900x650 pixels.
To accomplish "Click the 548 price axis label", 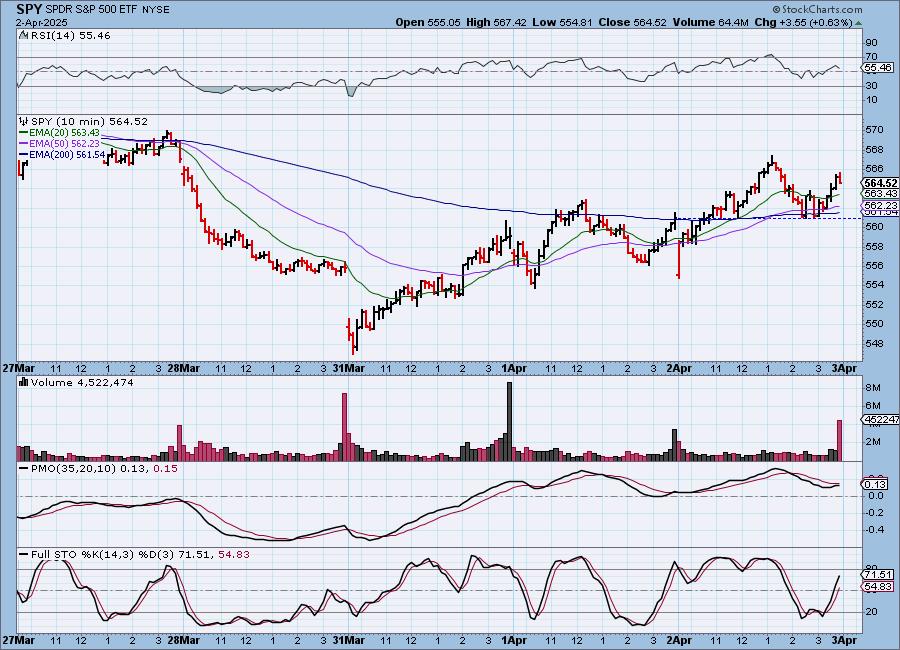I will [874, 343].
